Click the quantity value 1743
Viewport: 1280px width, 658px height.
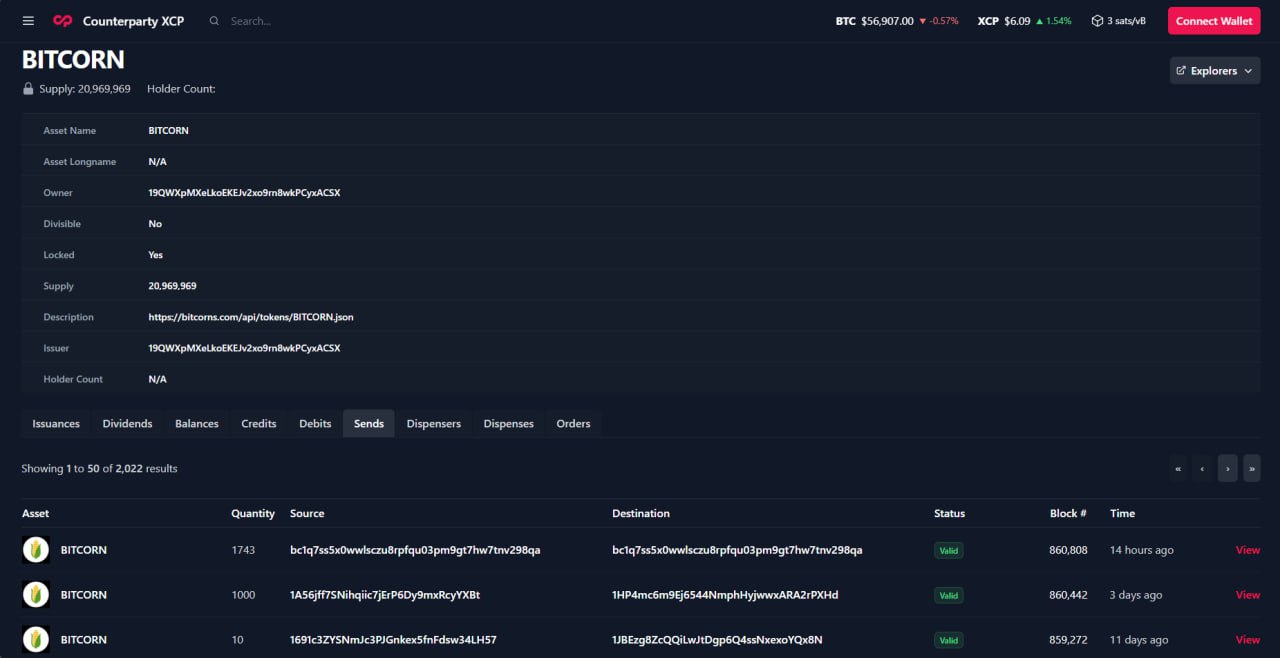click(x=243, y=550)
